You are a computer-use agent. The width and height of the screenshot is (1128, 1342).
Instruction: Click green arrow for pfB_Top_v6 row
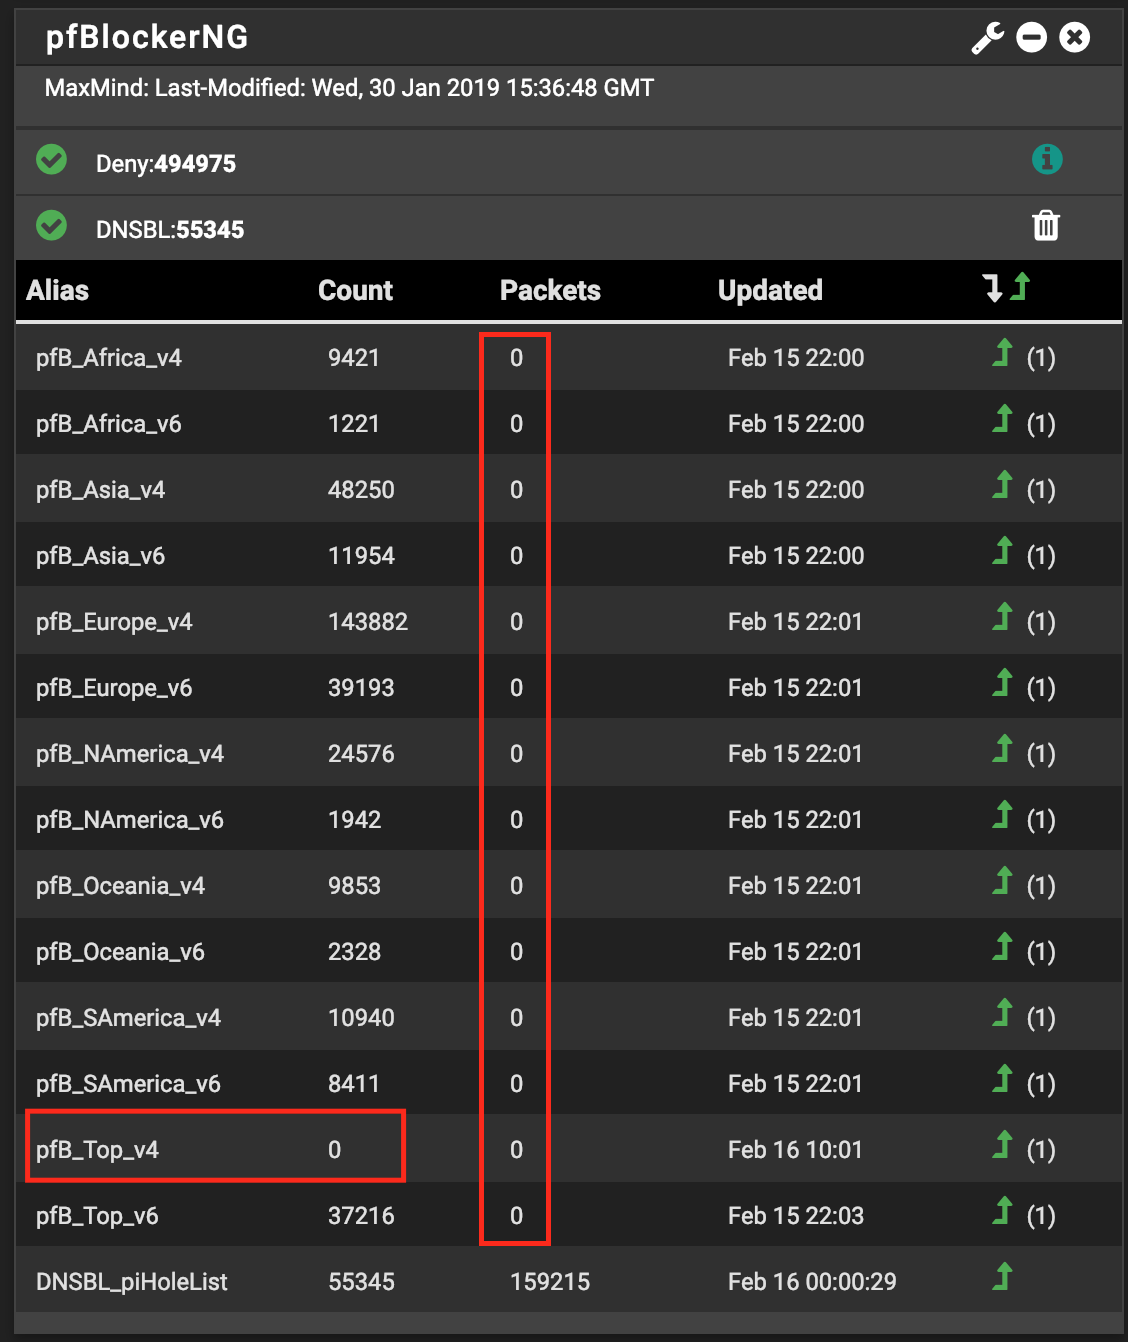[x=1002, y=1212]
